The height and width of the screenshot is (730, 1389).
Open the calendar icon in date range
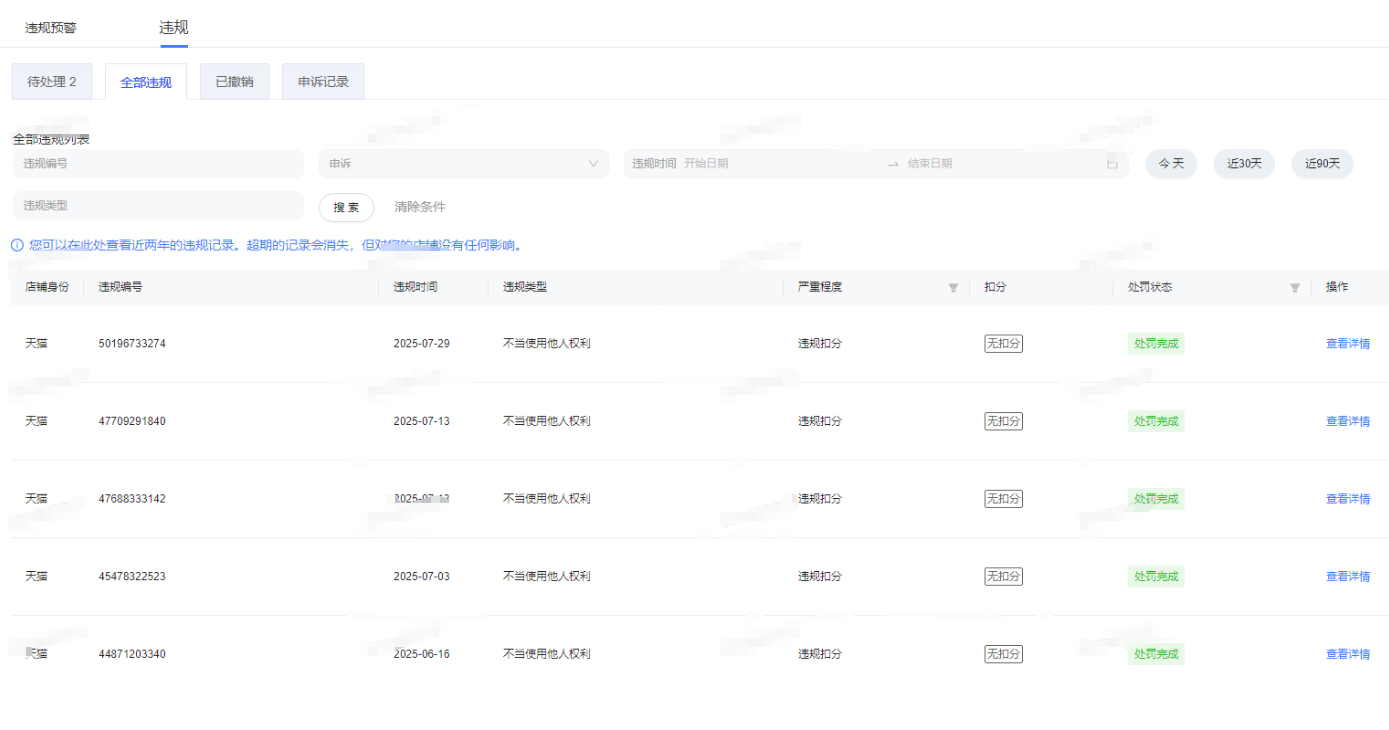(x=1112, y=164)
